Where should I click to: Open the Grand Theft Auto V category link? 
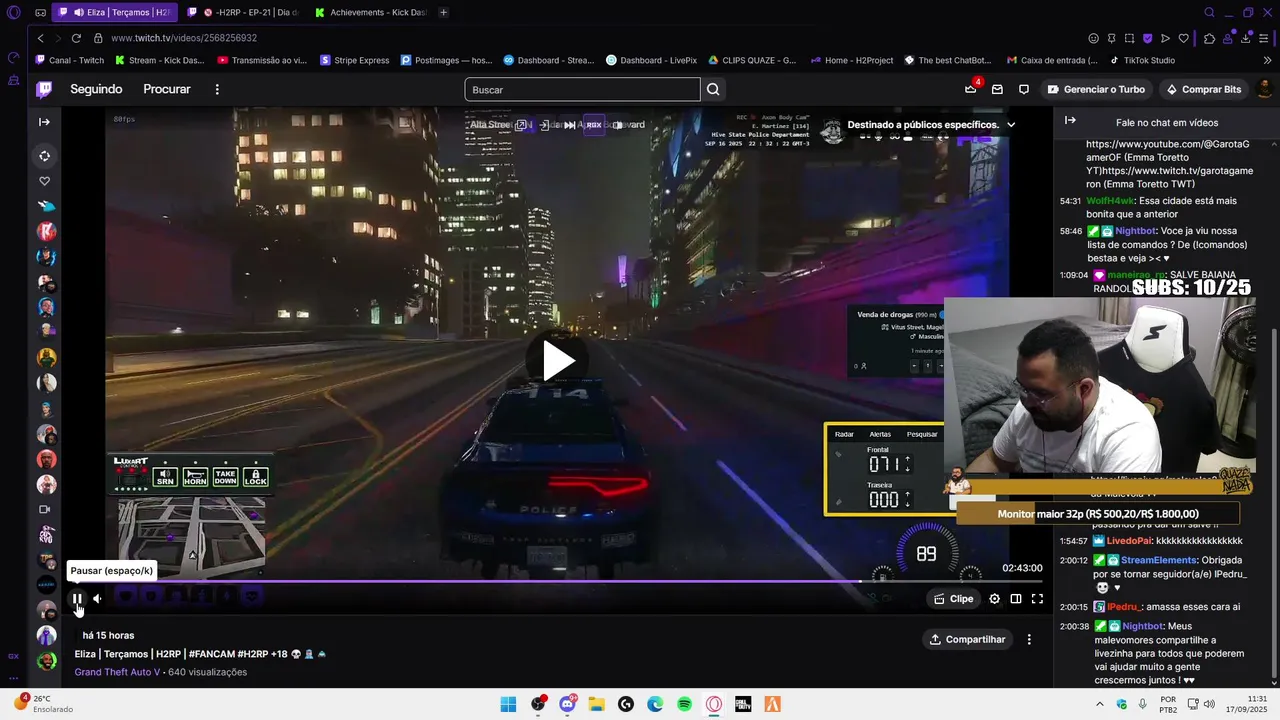(x=117, y=672)
